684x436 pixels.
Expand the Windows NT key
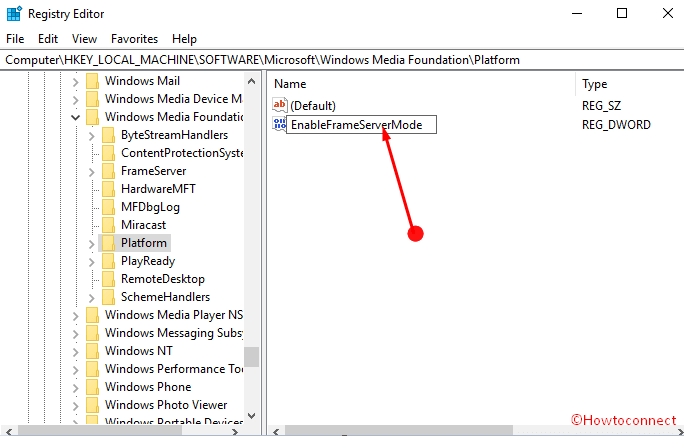(75, 352)
